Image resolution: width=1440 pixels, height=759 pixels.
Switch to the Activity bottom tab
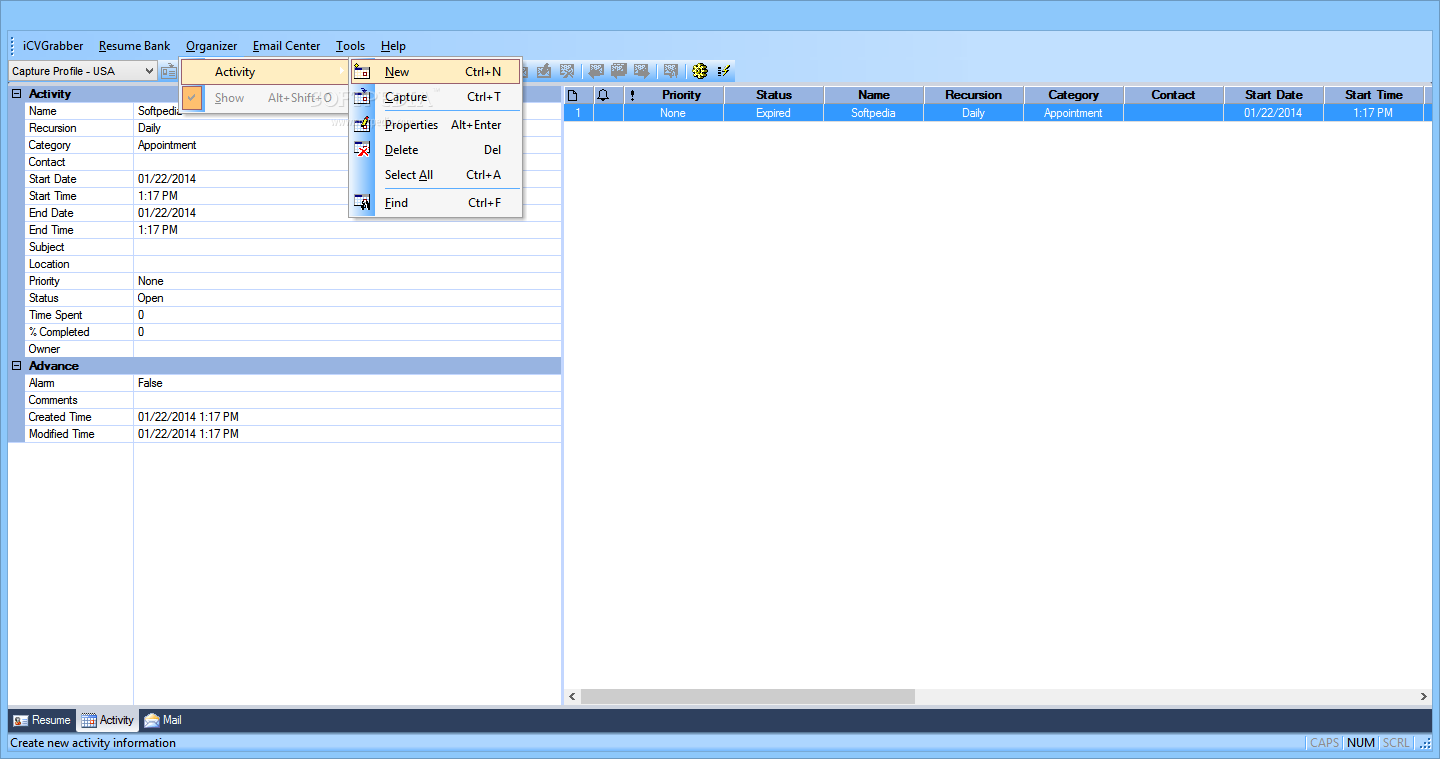tap(107, 720)
